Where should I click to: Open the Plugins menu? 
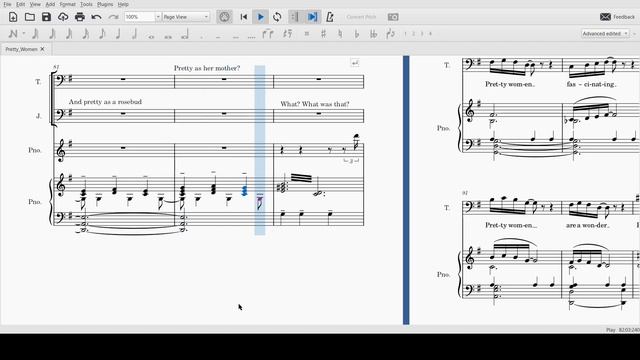coord(105,4)
